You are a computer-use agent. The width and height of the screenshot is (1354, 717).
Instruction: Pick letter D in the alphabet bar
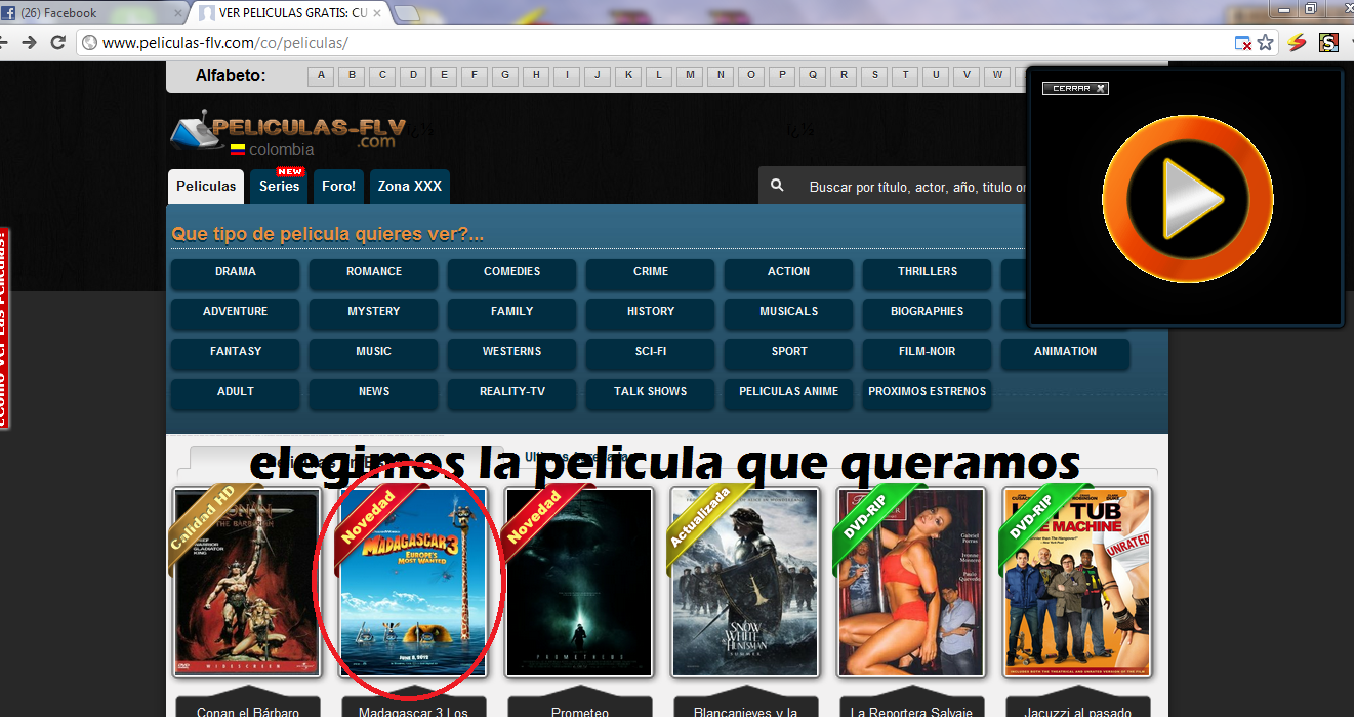[x=413, y=75]
